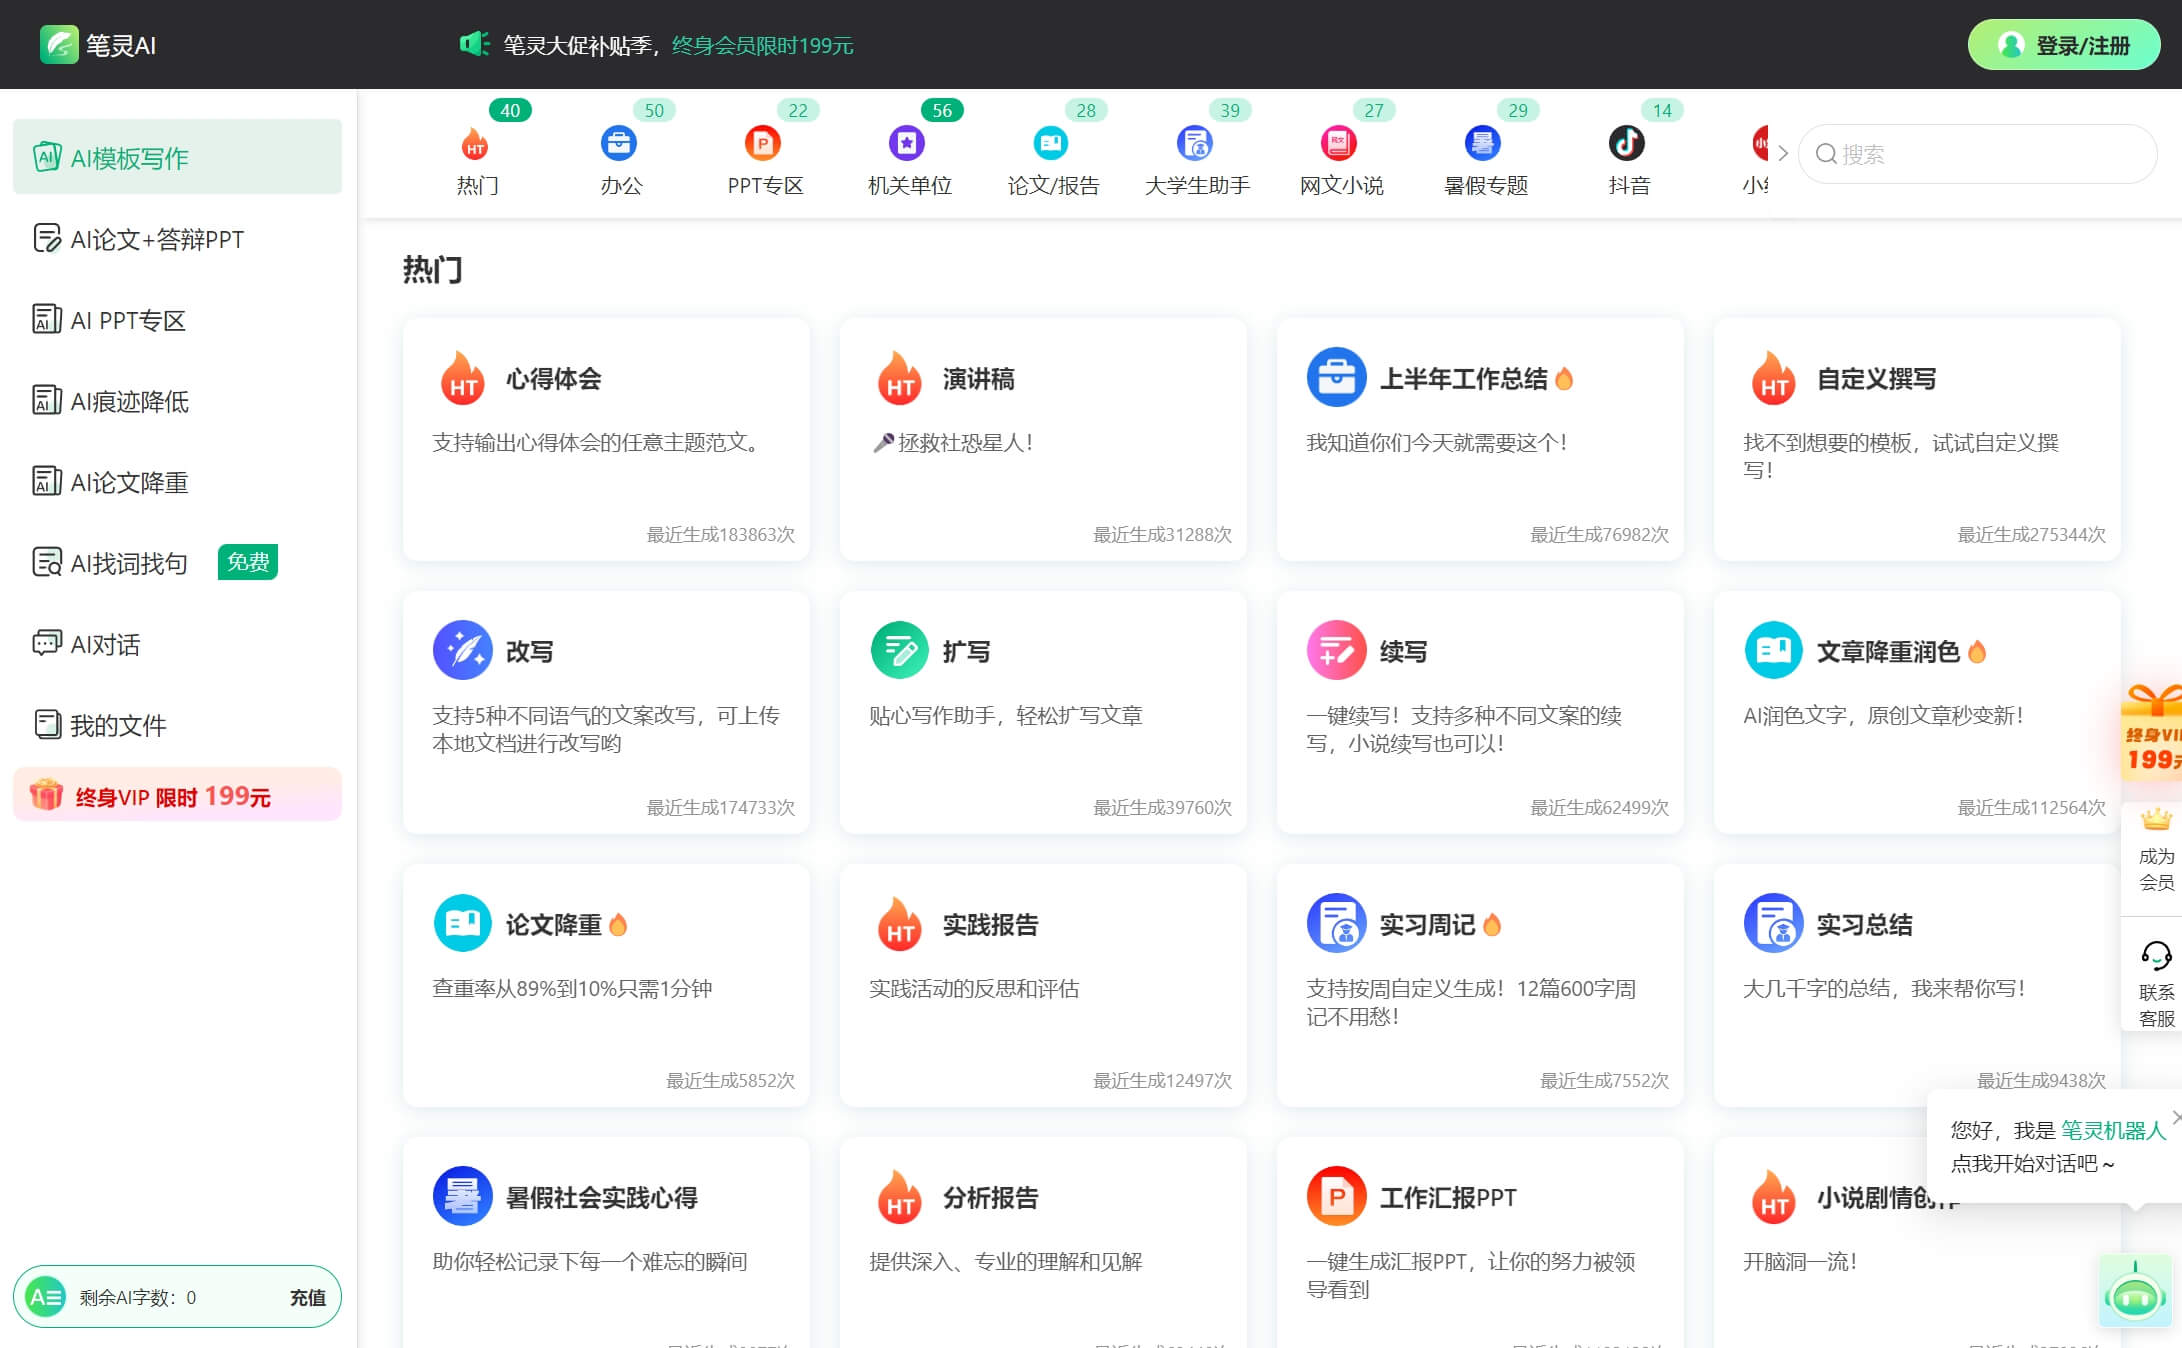2182x1348 pixels.
Task: Select the 扩写 expansion tool icon
Action: pyautogui.click(x=899, y=650)
